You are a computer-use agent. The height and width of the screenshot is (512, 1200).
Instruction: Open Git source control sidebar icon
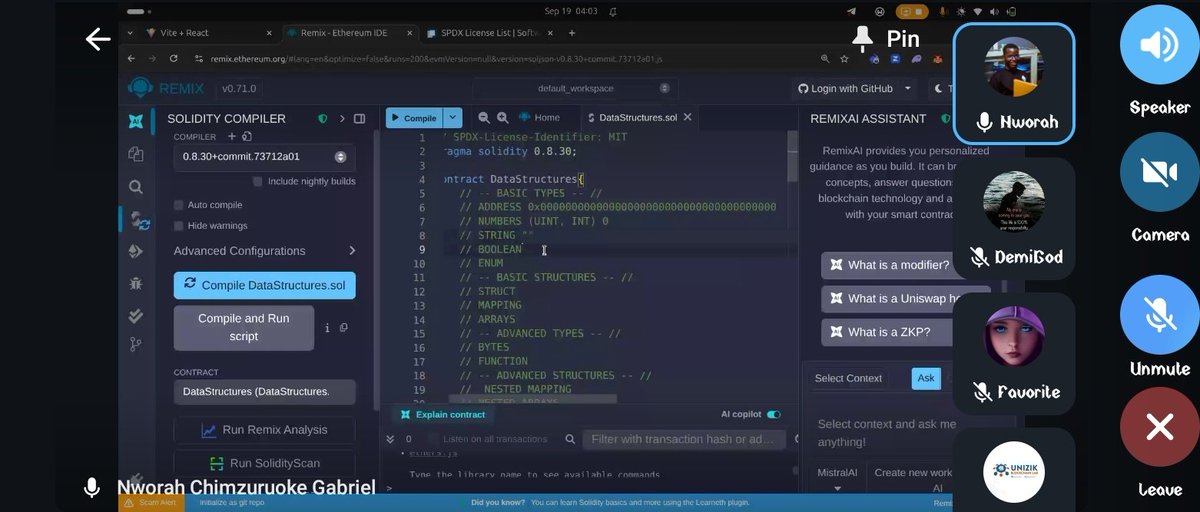pyautogui.click(x=136, y=345)
